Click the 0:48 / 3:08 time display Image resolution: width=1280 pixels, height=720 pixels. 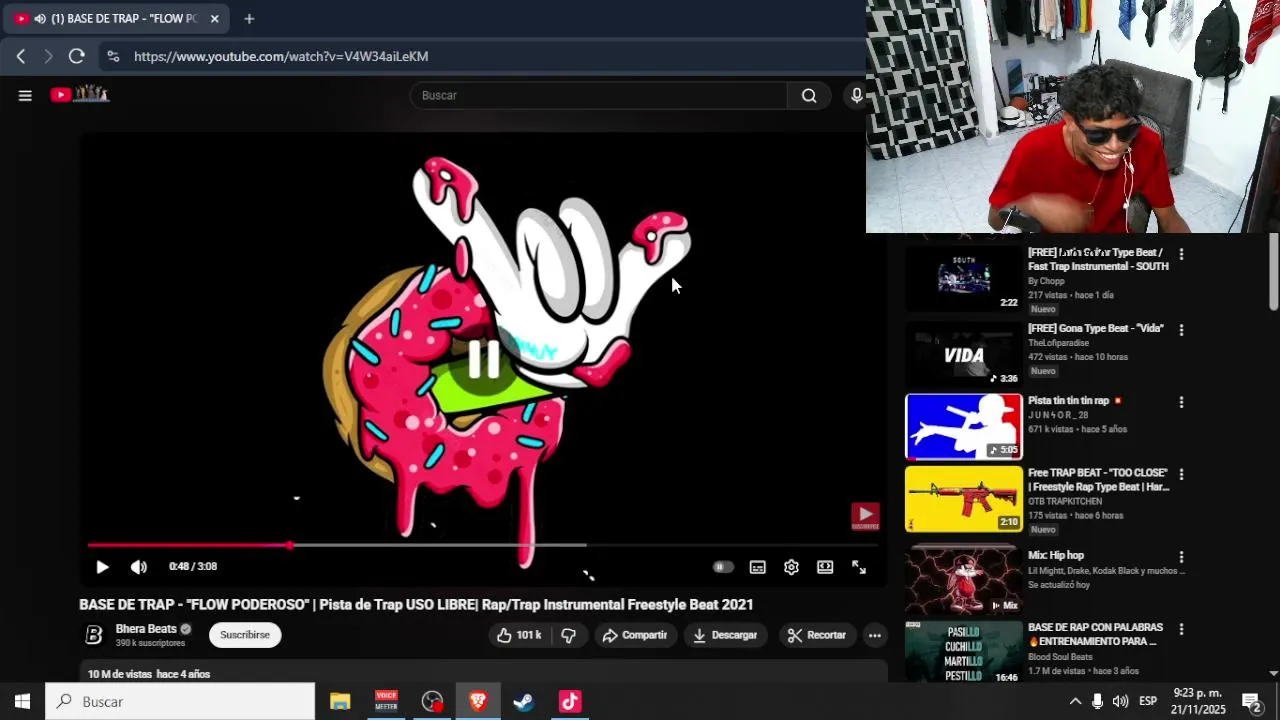[x=193, y=567]
